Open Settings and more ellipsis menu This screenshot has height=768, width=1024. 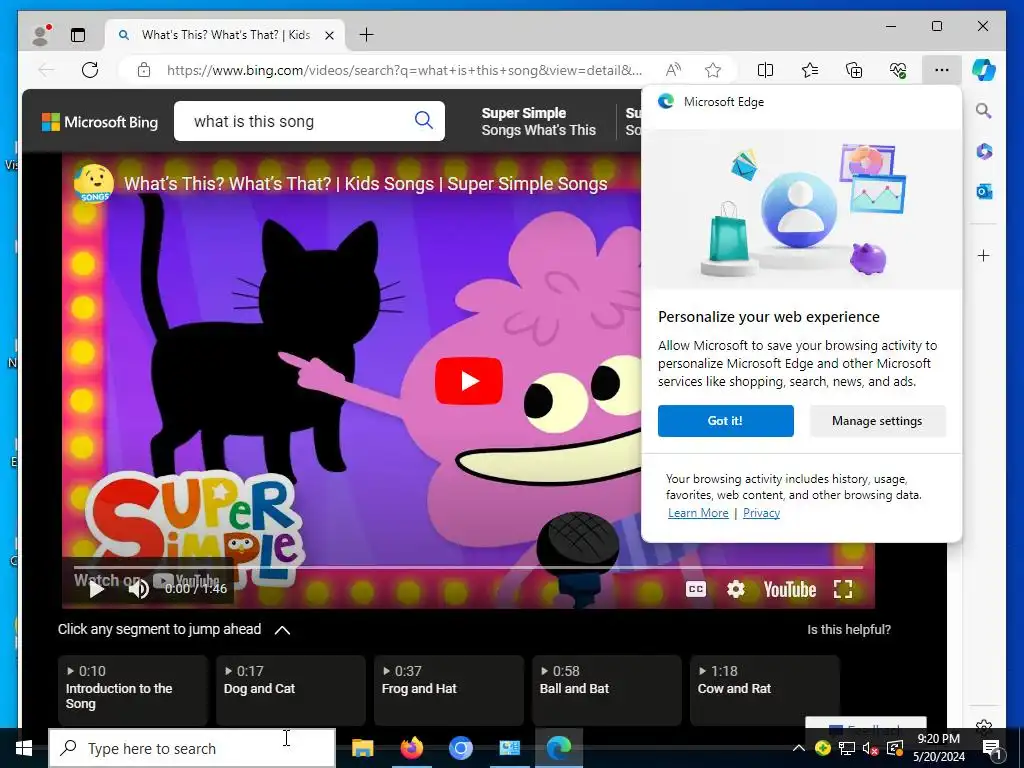coord(941,70)
